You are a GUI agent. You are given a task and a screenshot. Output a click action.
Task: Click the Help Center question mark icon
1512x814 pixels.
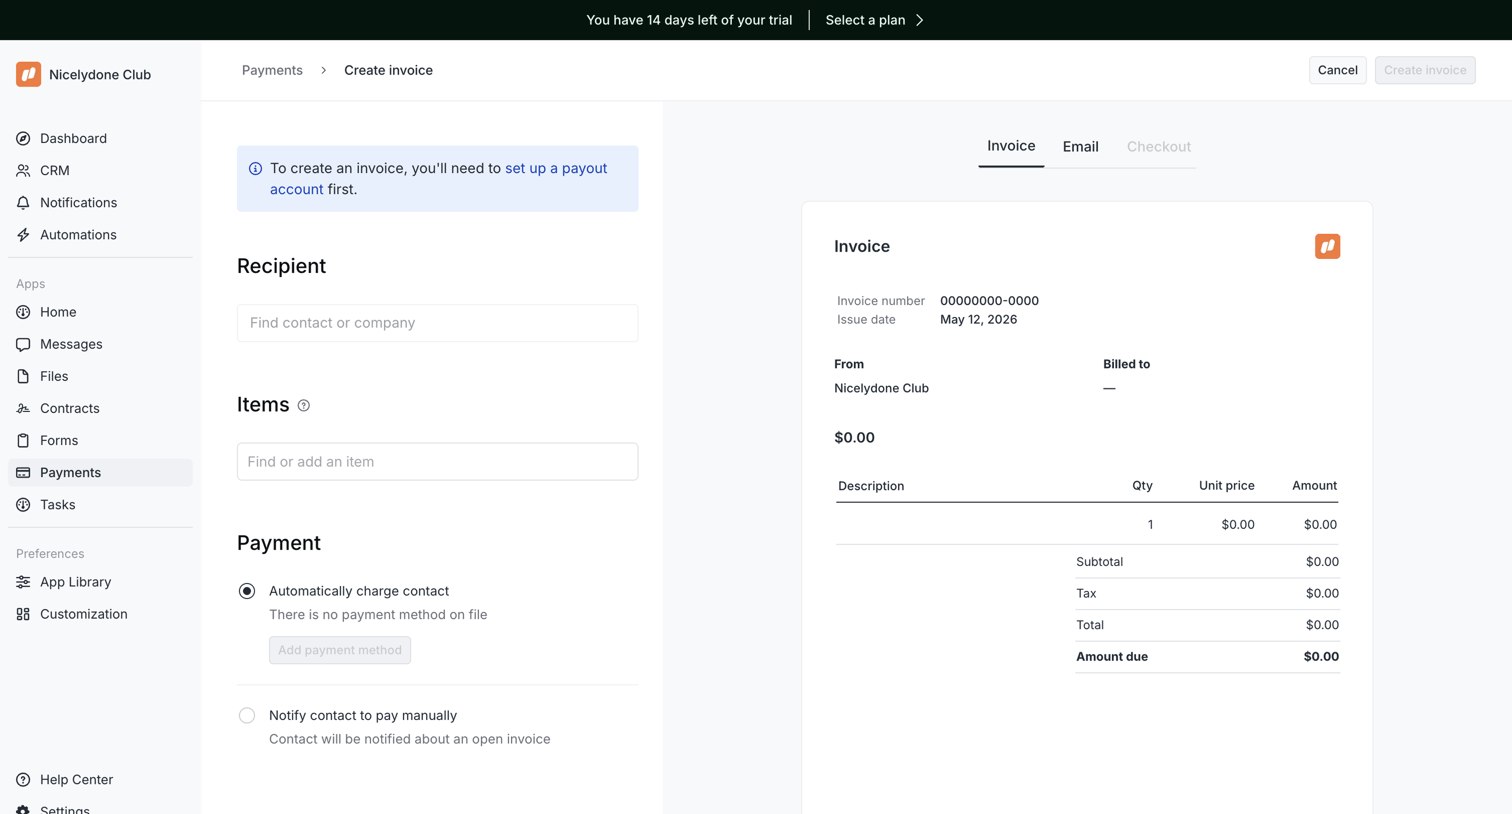tap(23, 780)
